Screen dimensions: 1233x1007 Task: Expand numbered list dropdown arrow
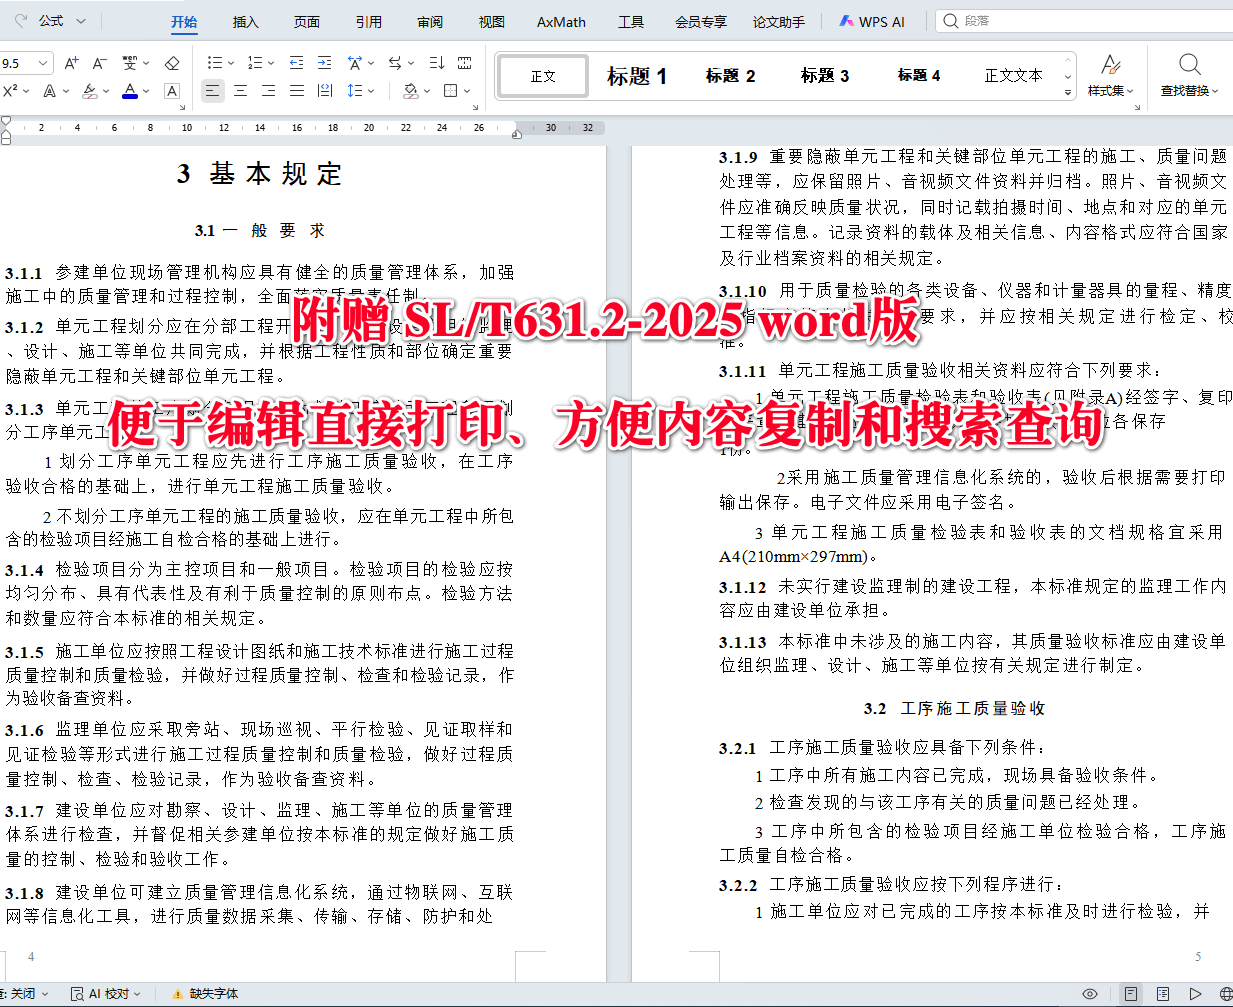click(x=271, y=63)
